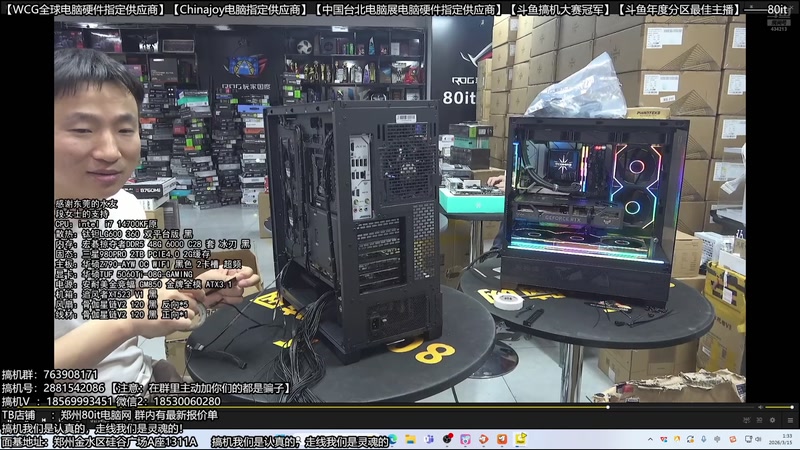Open File Explorer folder icon in taskbar

pyautogui.click(x=410, y=439)
